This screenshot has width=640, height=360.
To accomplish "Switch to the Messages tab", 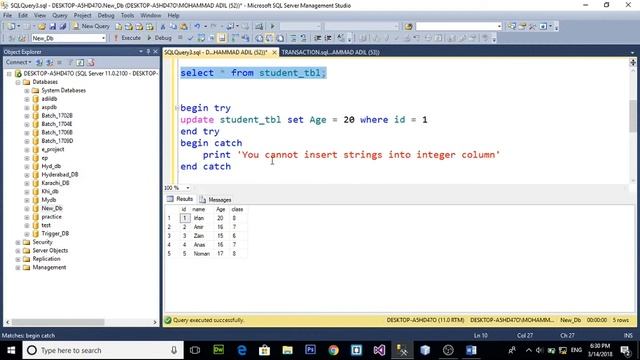I will point(216,200).
